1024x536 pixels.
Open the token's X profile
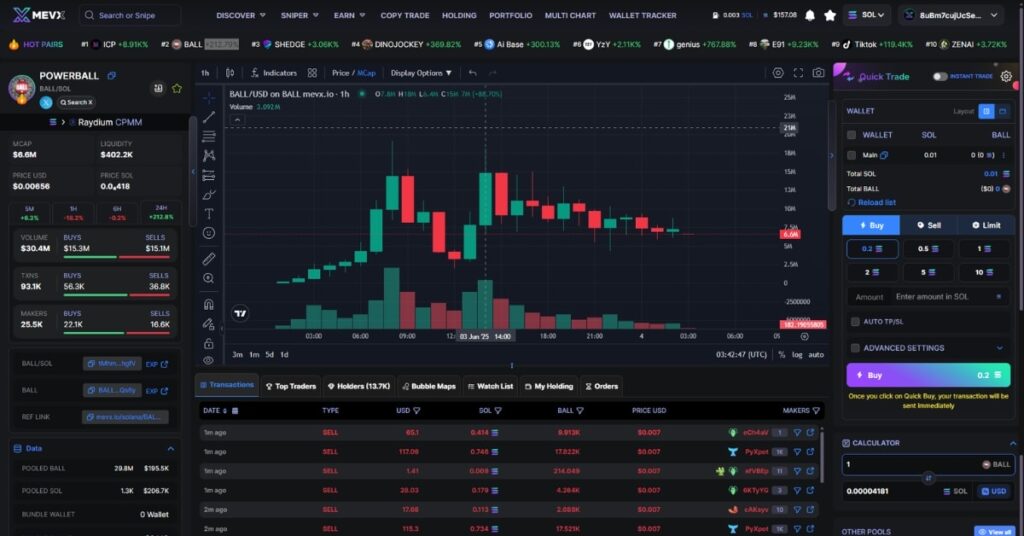click(46, 102)
